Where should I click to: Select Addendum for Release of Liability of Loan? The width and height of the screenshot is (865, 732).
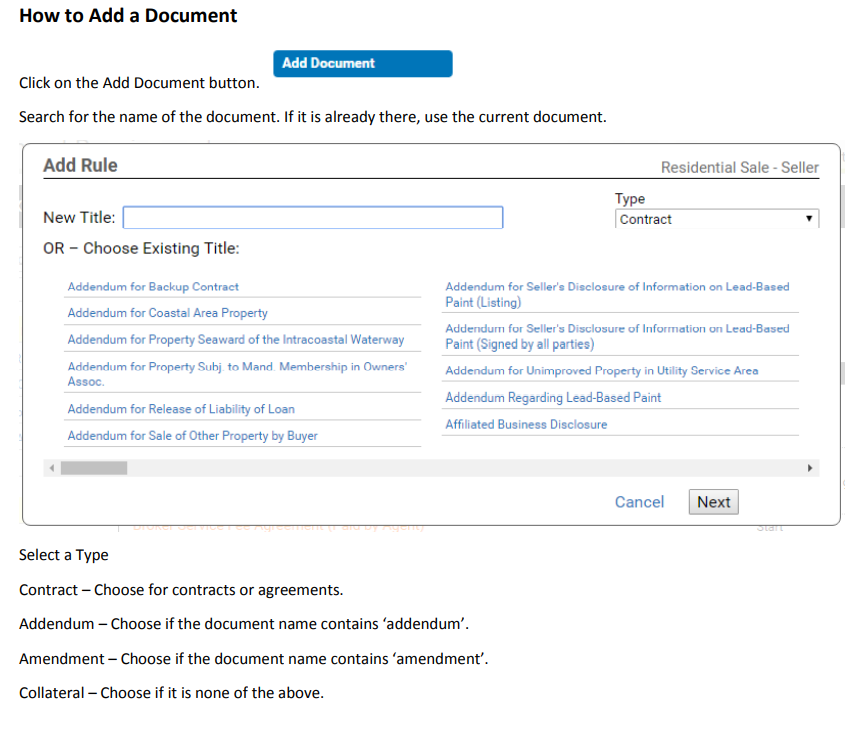(180, 409)
